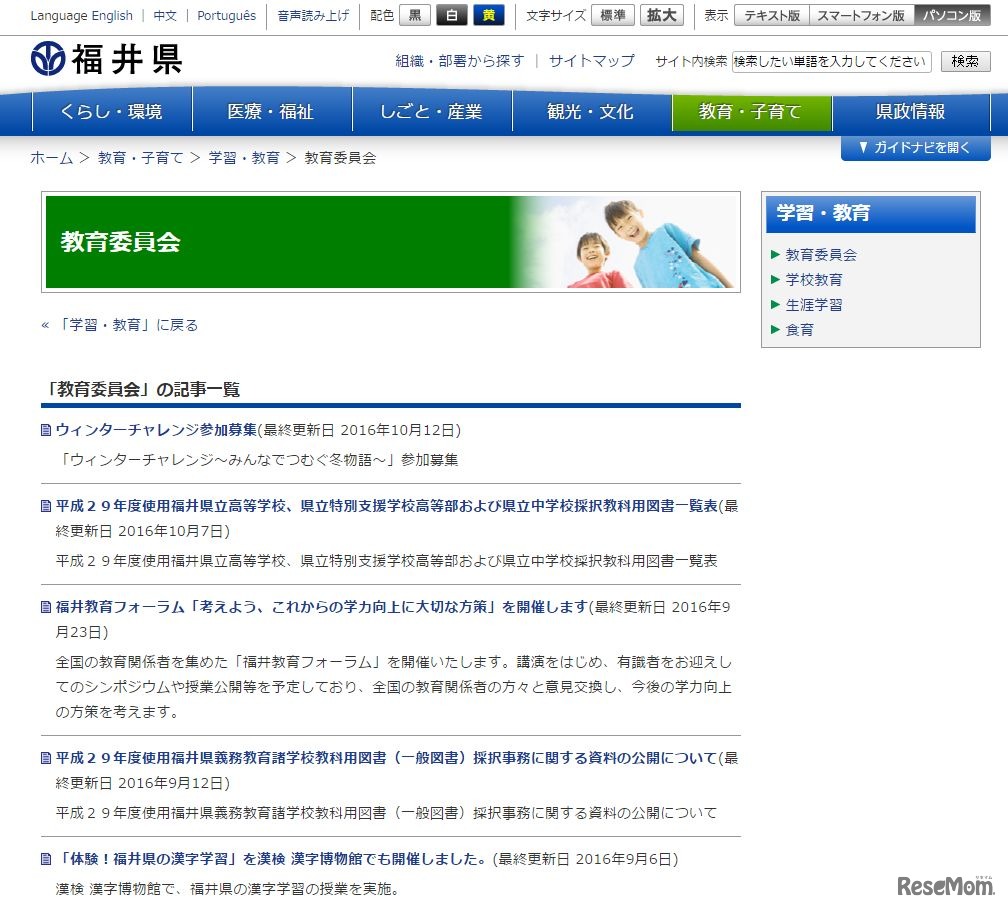The height and width of the screenshot is (909, 1008).
Task: Select the 観光・文化 navigation tab
Action: pyautogui.click(x=592, y=113)
